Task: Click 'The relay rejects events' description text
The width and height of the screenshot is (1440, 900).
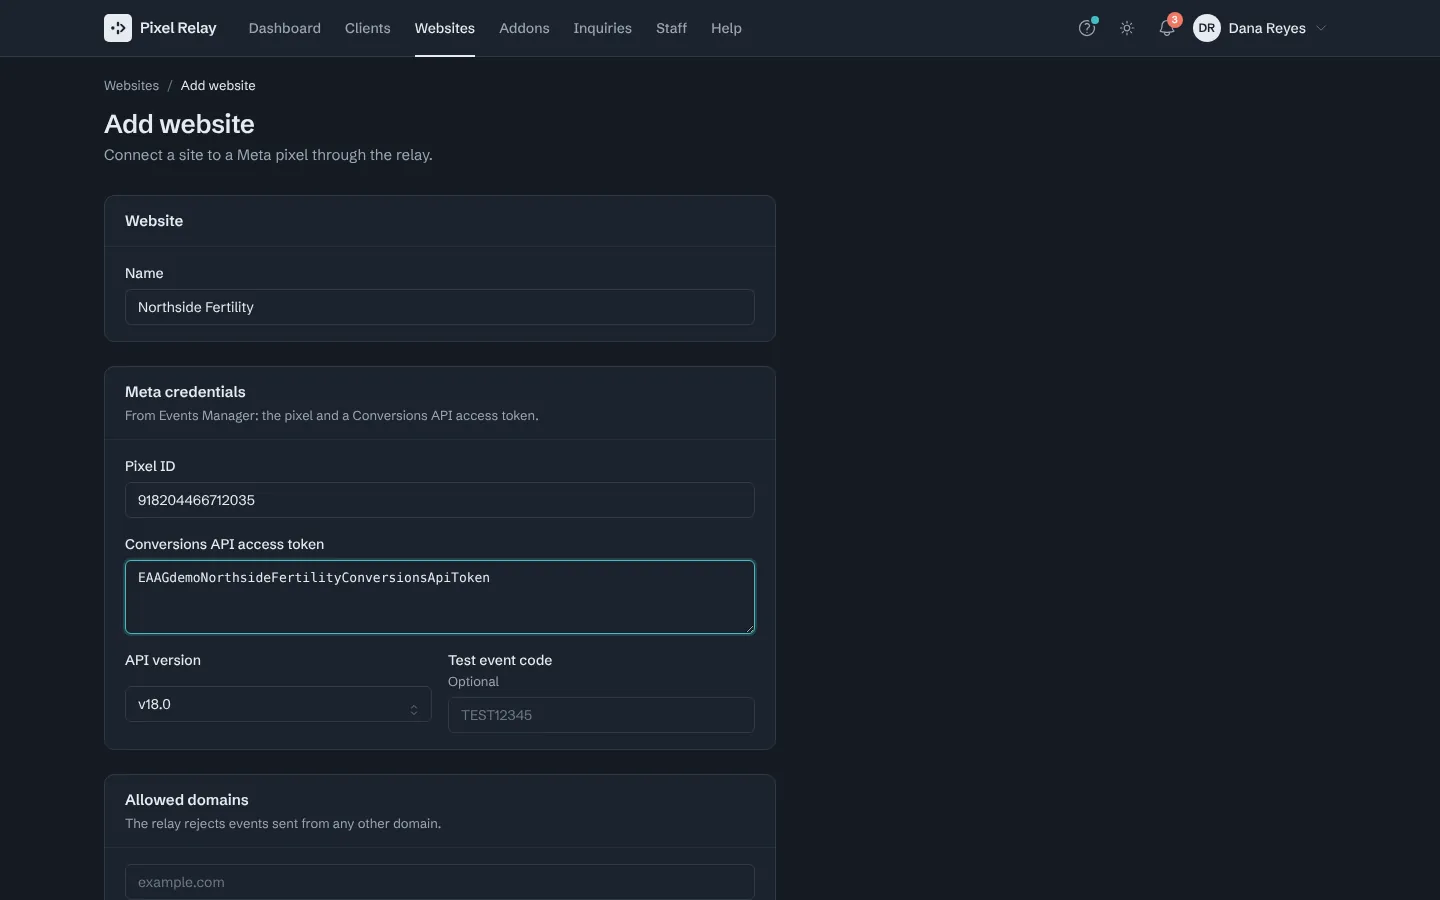Action: pyautogui.click(x=283, y=824)
